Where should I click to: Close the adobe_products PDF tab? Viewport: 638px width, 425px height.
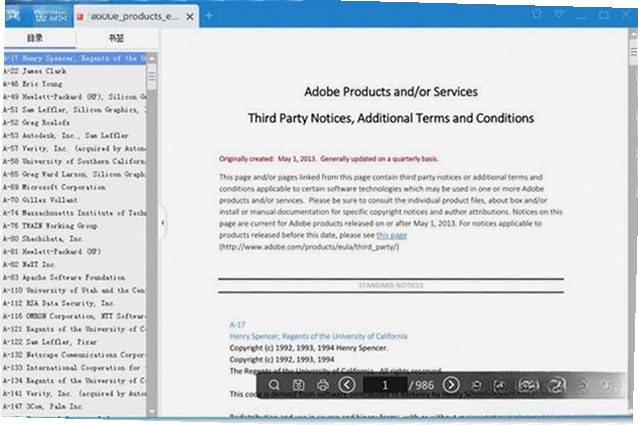tap(190, 17)
